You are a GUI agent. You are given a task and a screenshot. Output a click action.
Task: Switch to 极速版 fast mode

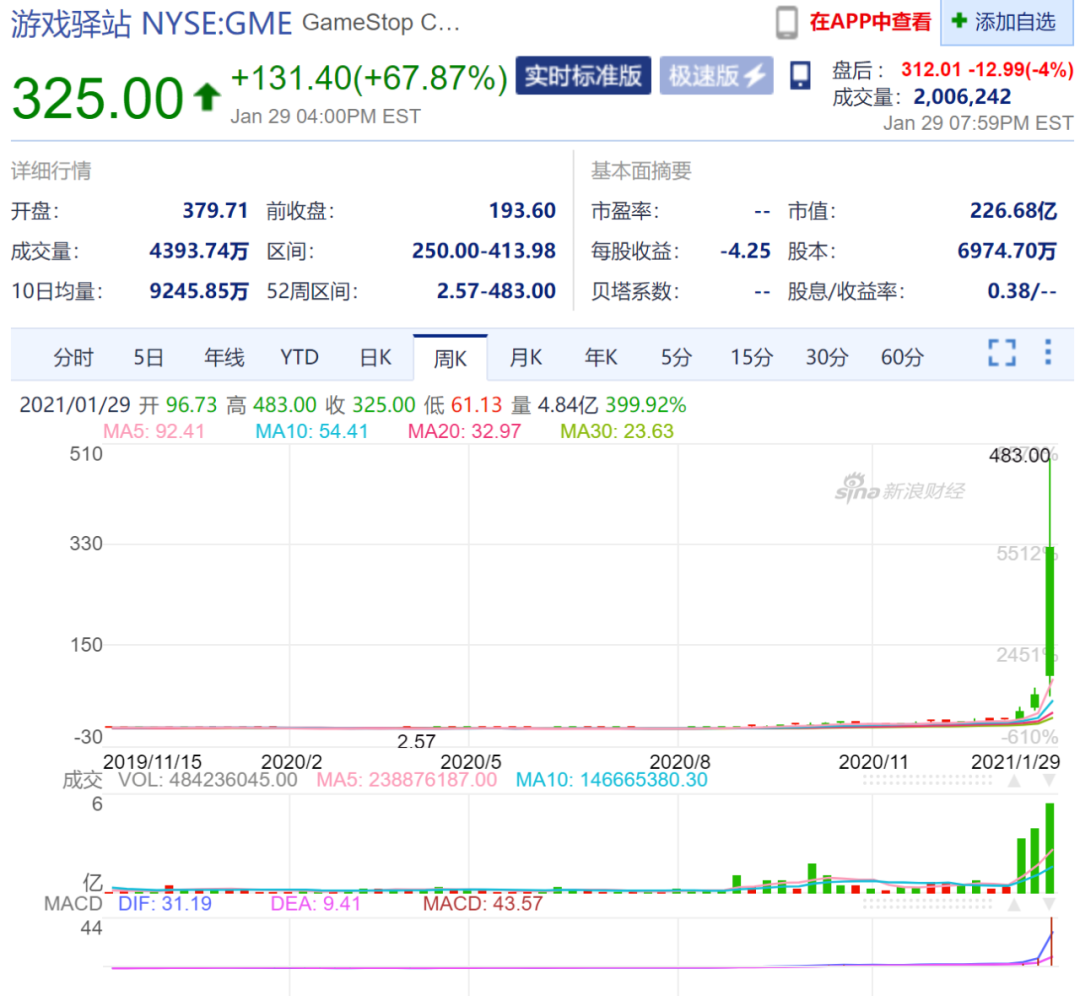click(716, 76)
